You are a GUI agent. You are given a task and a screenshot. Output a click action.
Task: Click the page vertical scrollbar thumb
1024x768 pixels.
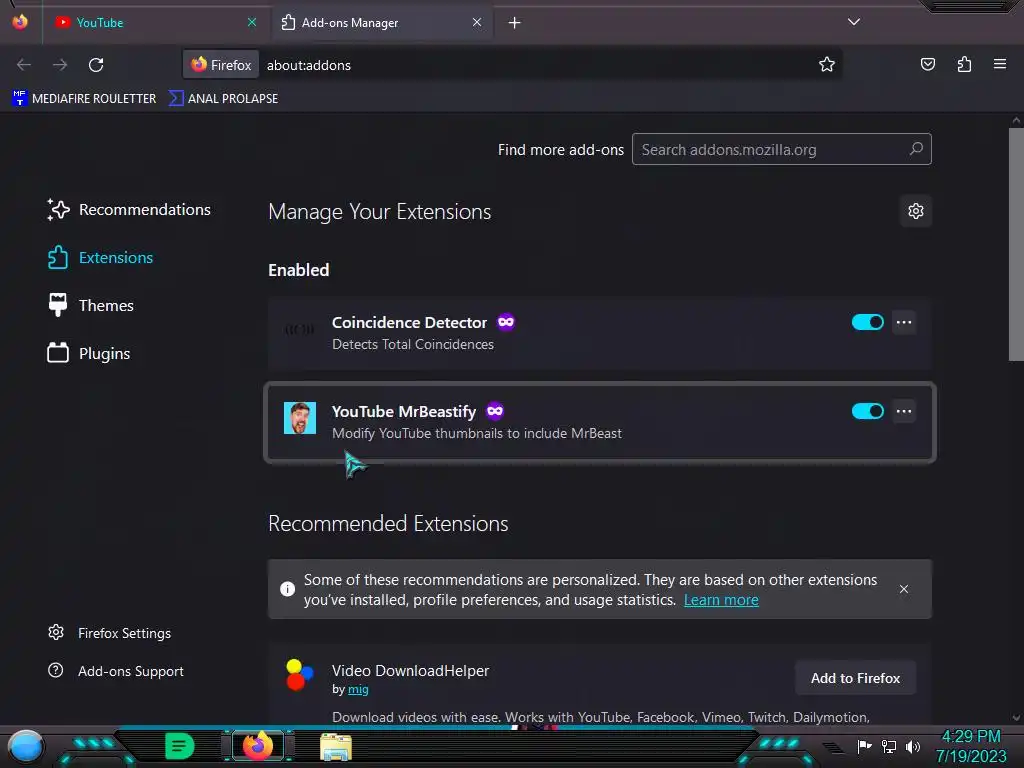point(1016,244)
